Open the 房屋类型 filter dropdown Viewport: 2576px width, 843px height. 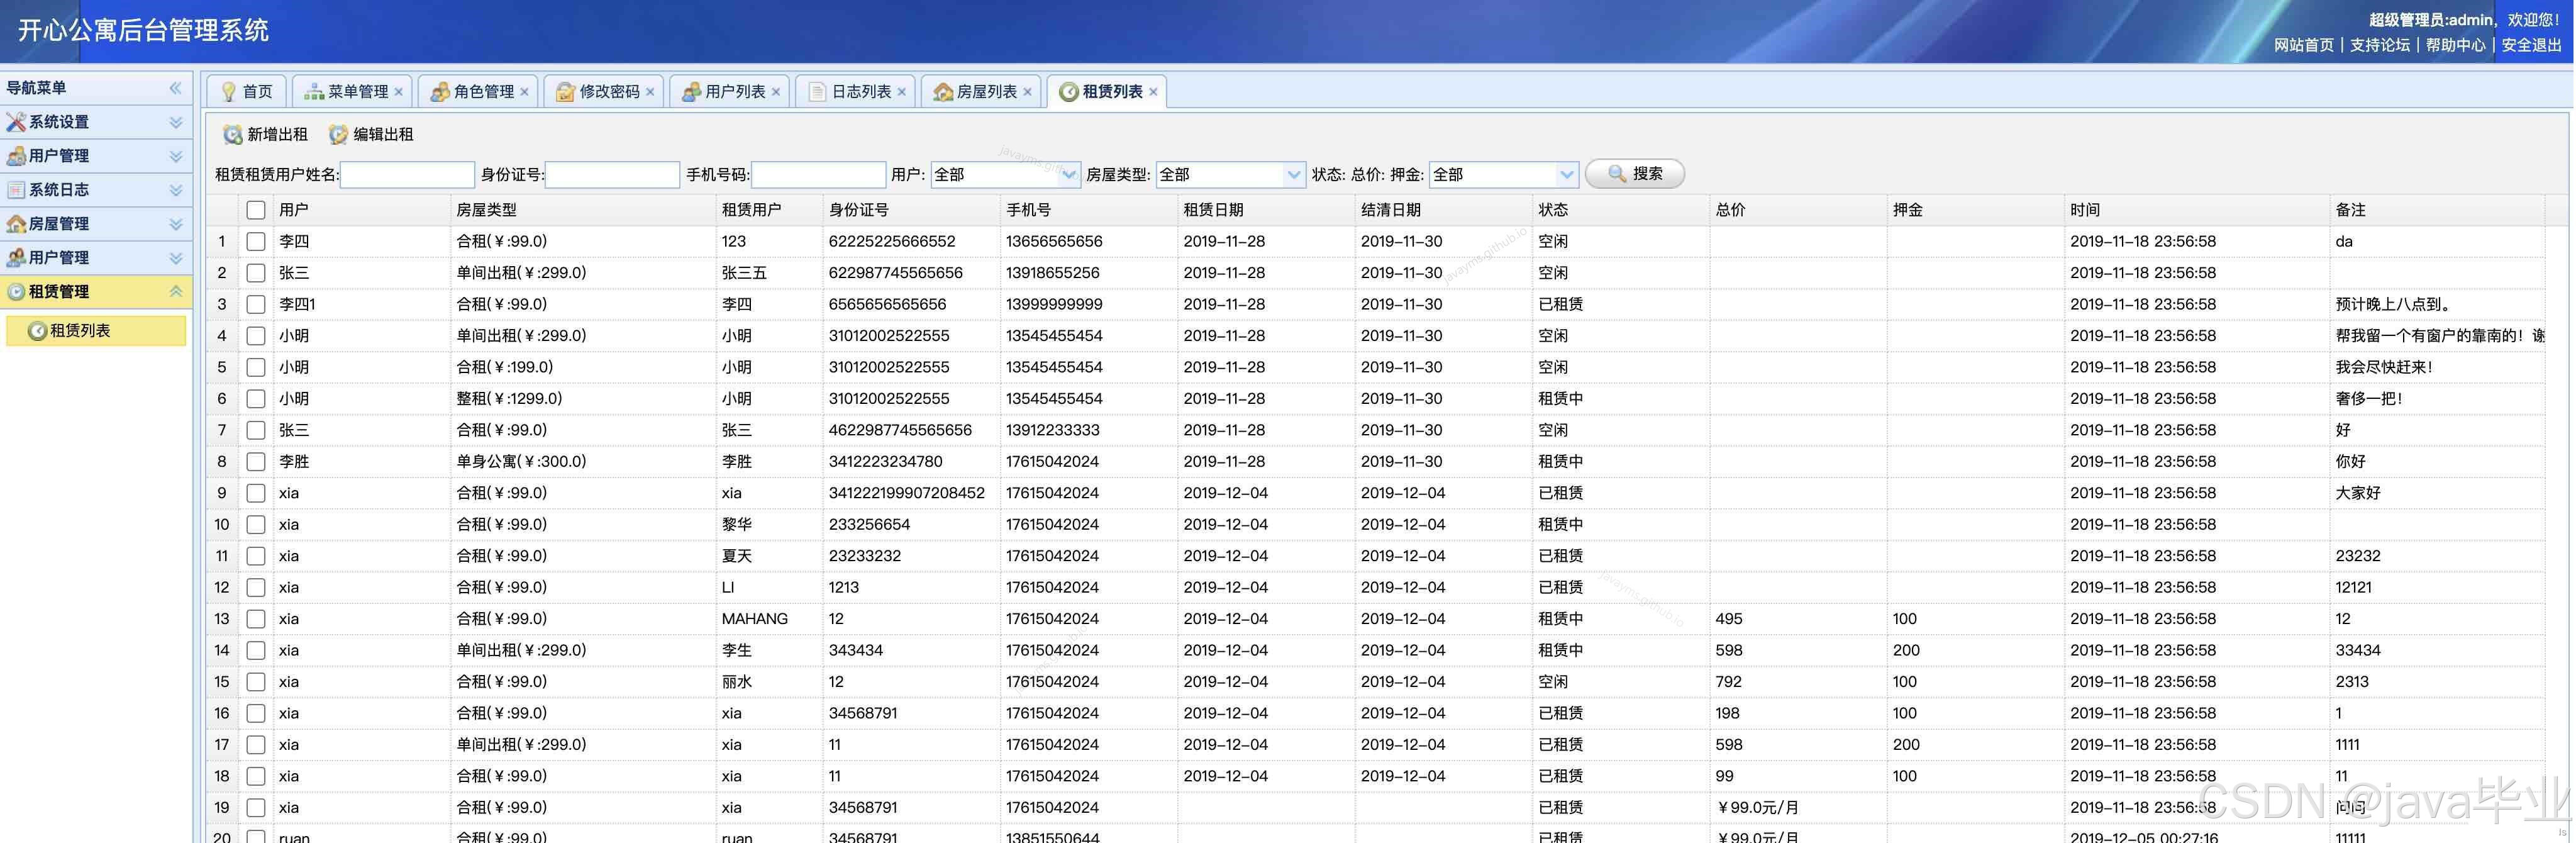click(1294, 175)
